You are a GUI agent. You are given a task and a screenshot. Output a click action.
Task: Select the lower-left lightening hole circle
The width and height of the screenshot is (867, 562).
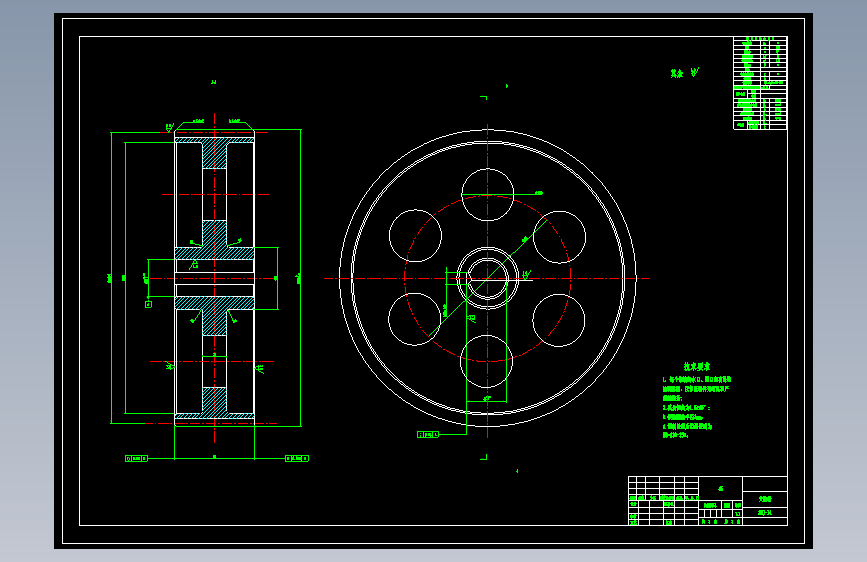415,320
